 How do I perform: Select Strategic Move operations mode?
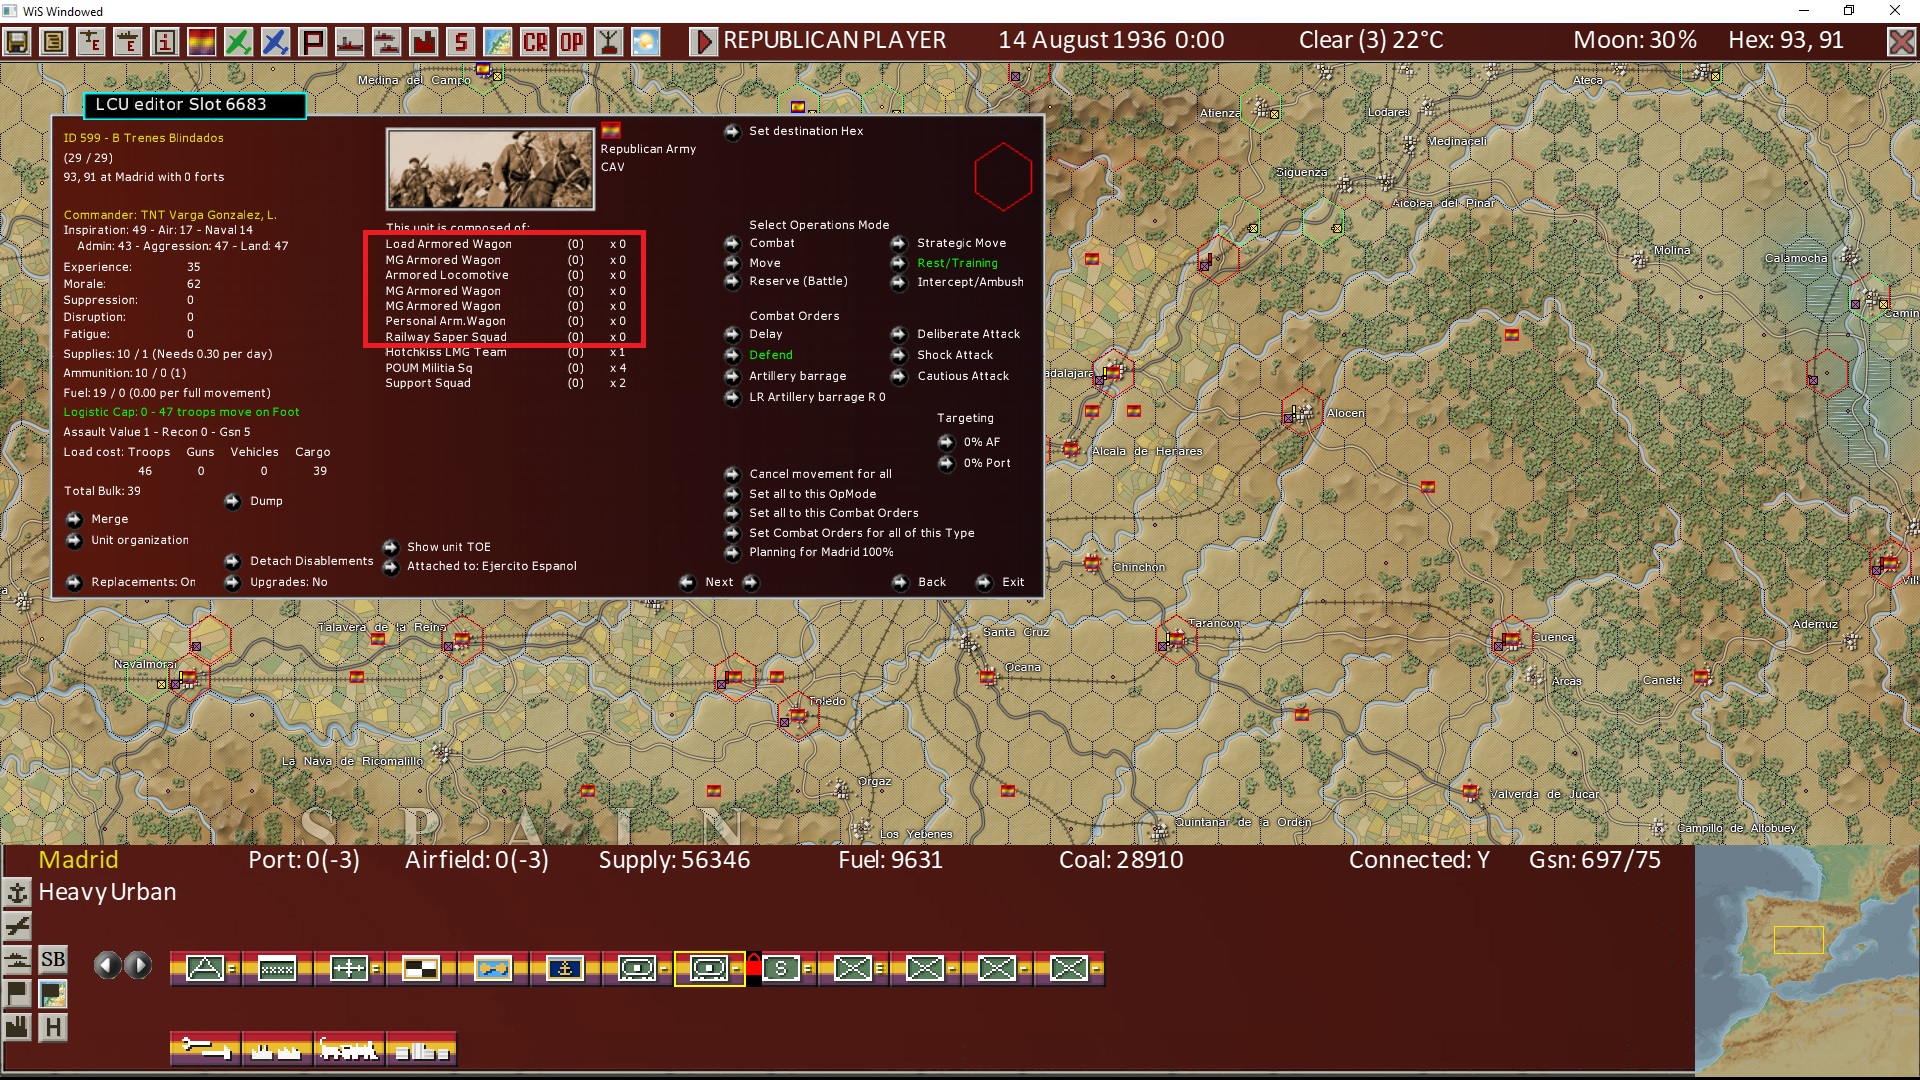click(899, 243)
